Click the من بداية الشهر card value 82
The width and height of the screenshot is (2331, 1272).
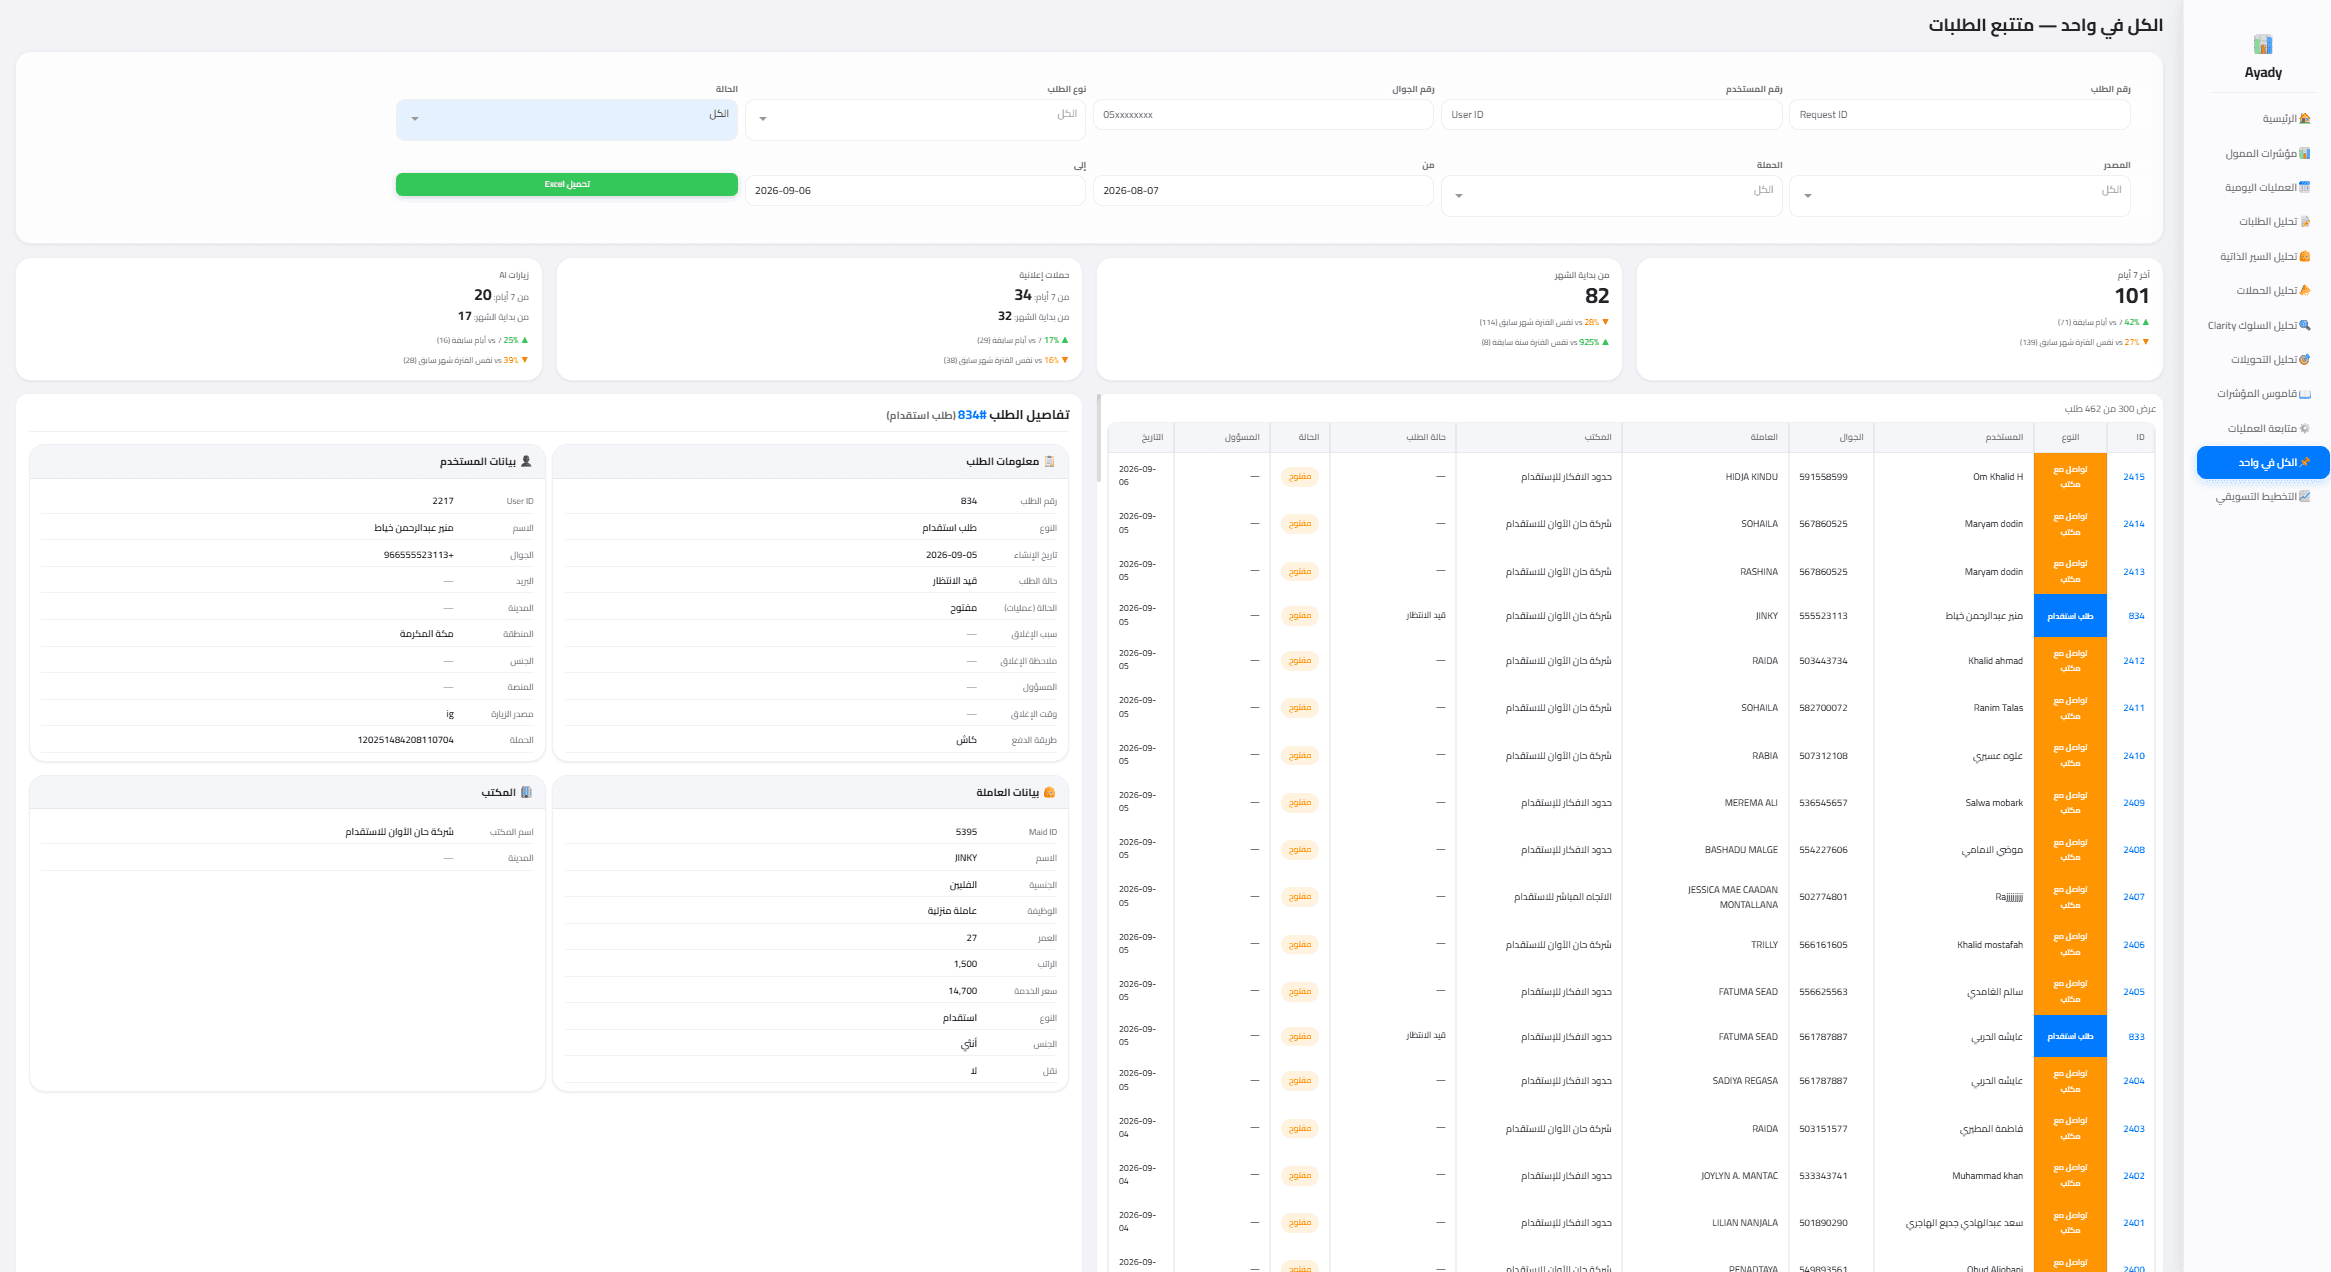click(1597, 296)
